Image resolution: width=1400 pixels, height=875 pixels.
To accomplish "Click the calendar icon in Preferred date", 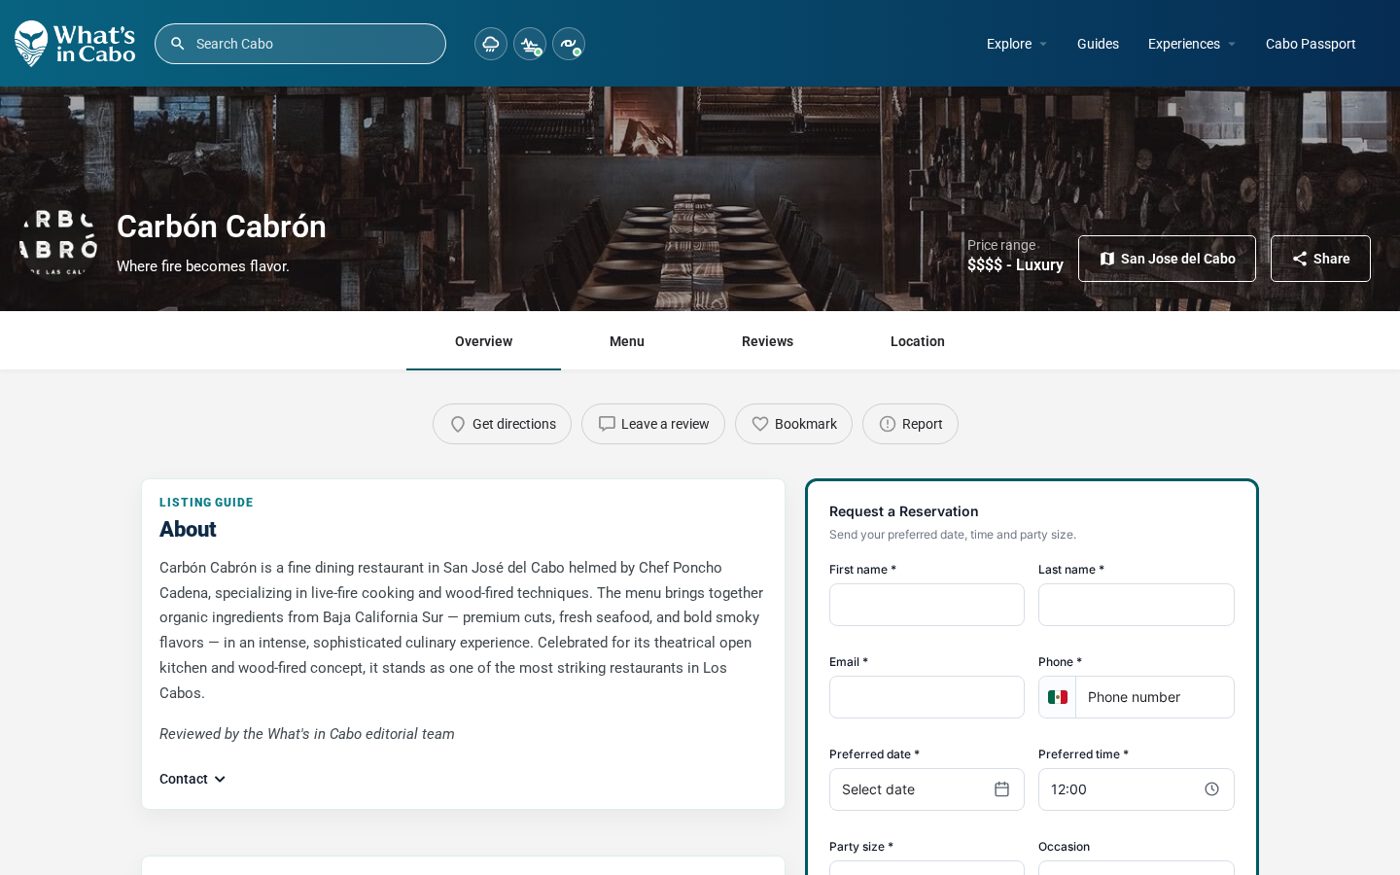I will [1001, 789].
